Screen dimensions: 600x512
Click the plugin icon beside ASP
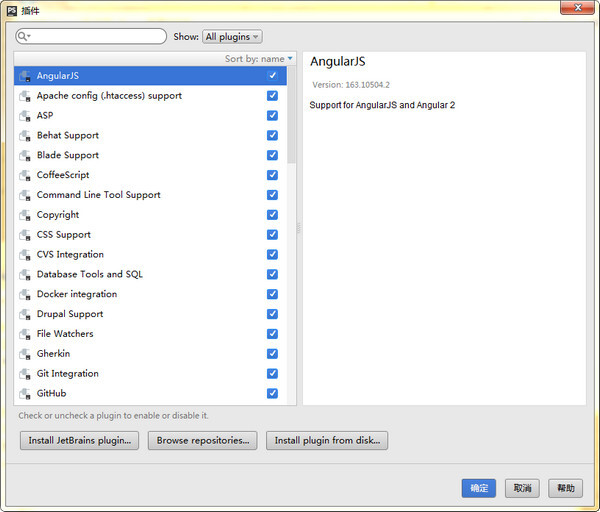[25, 116]
